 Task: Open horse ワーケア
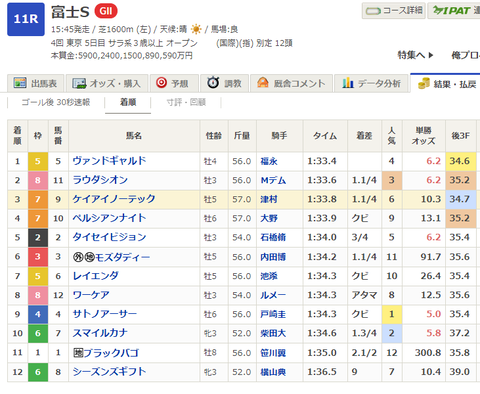coord(91,295)
